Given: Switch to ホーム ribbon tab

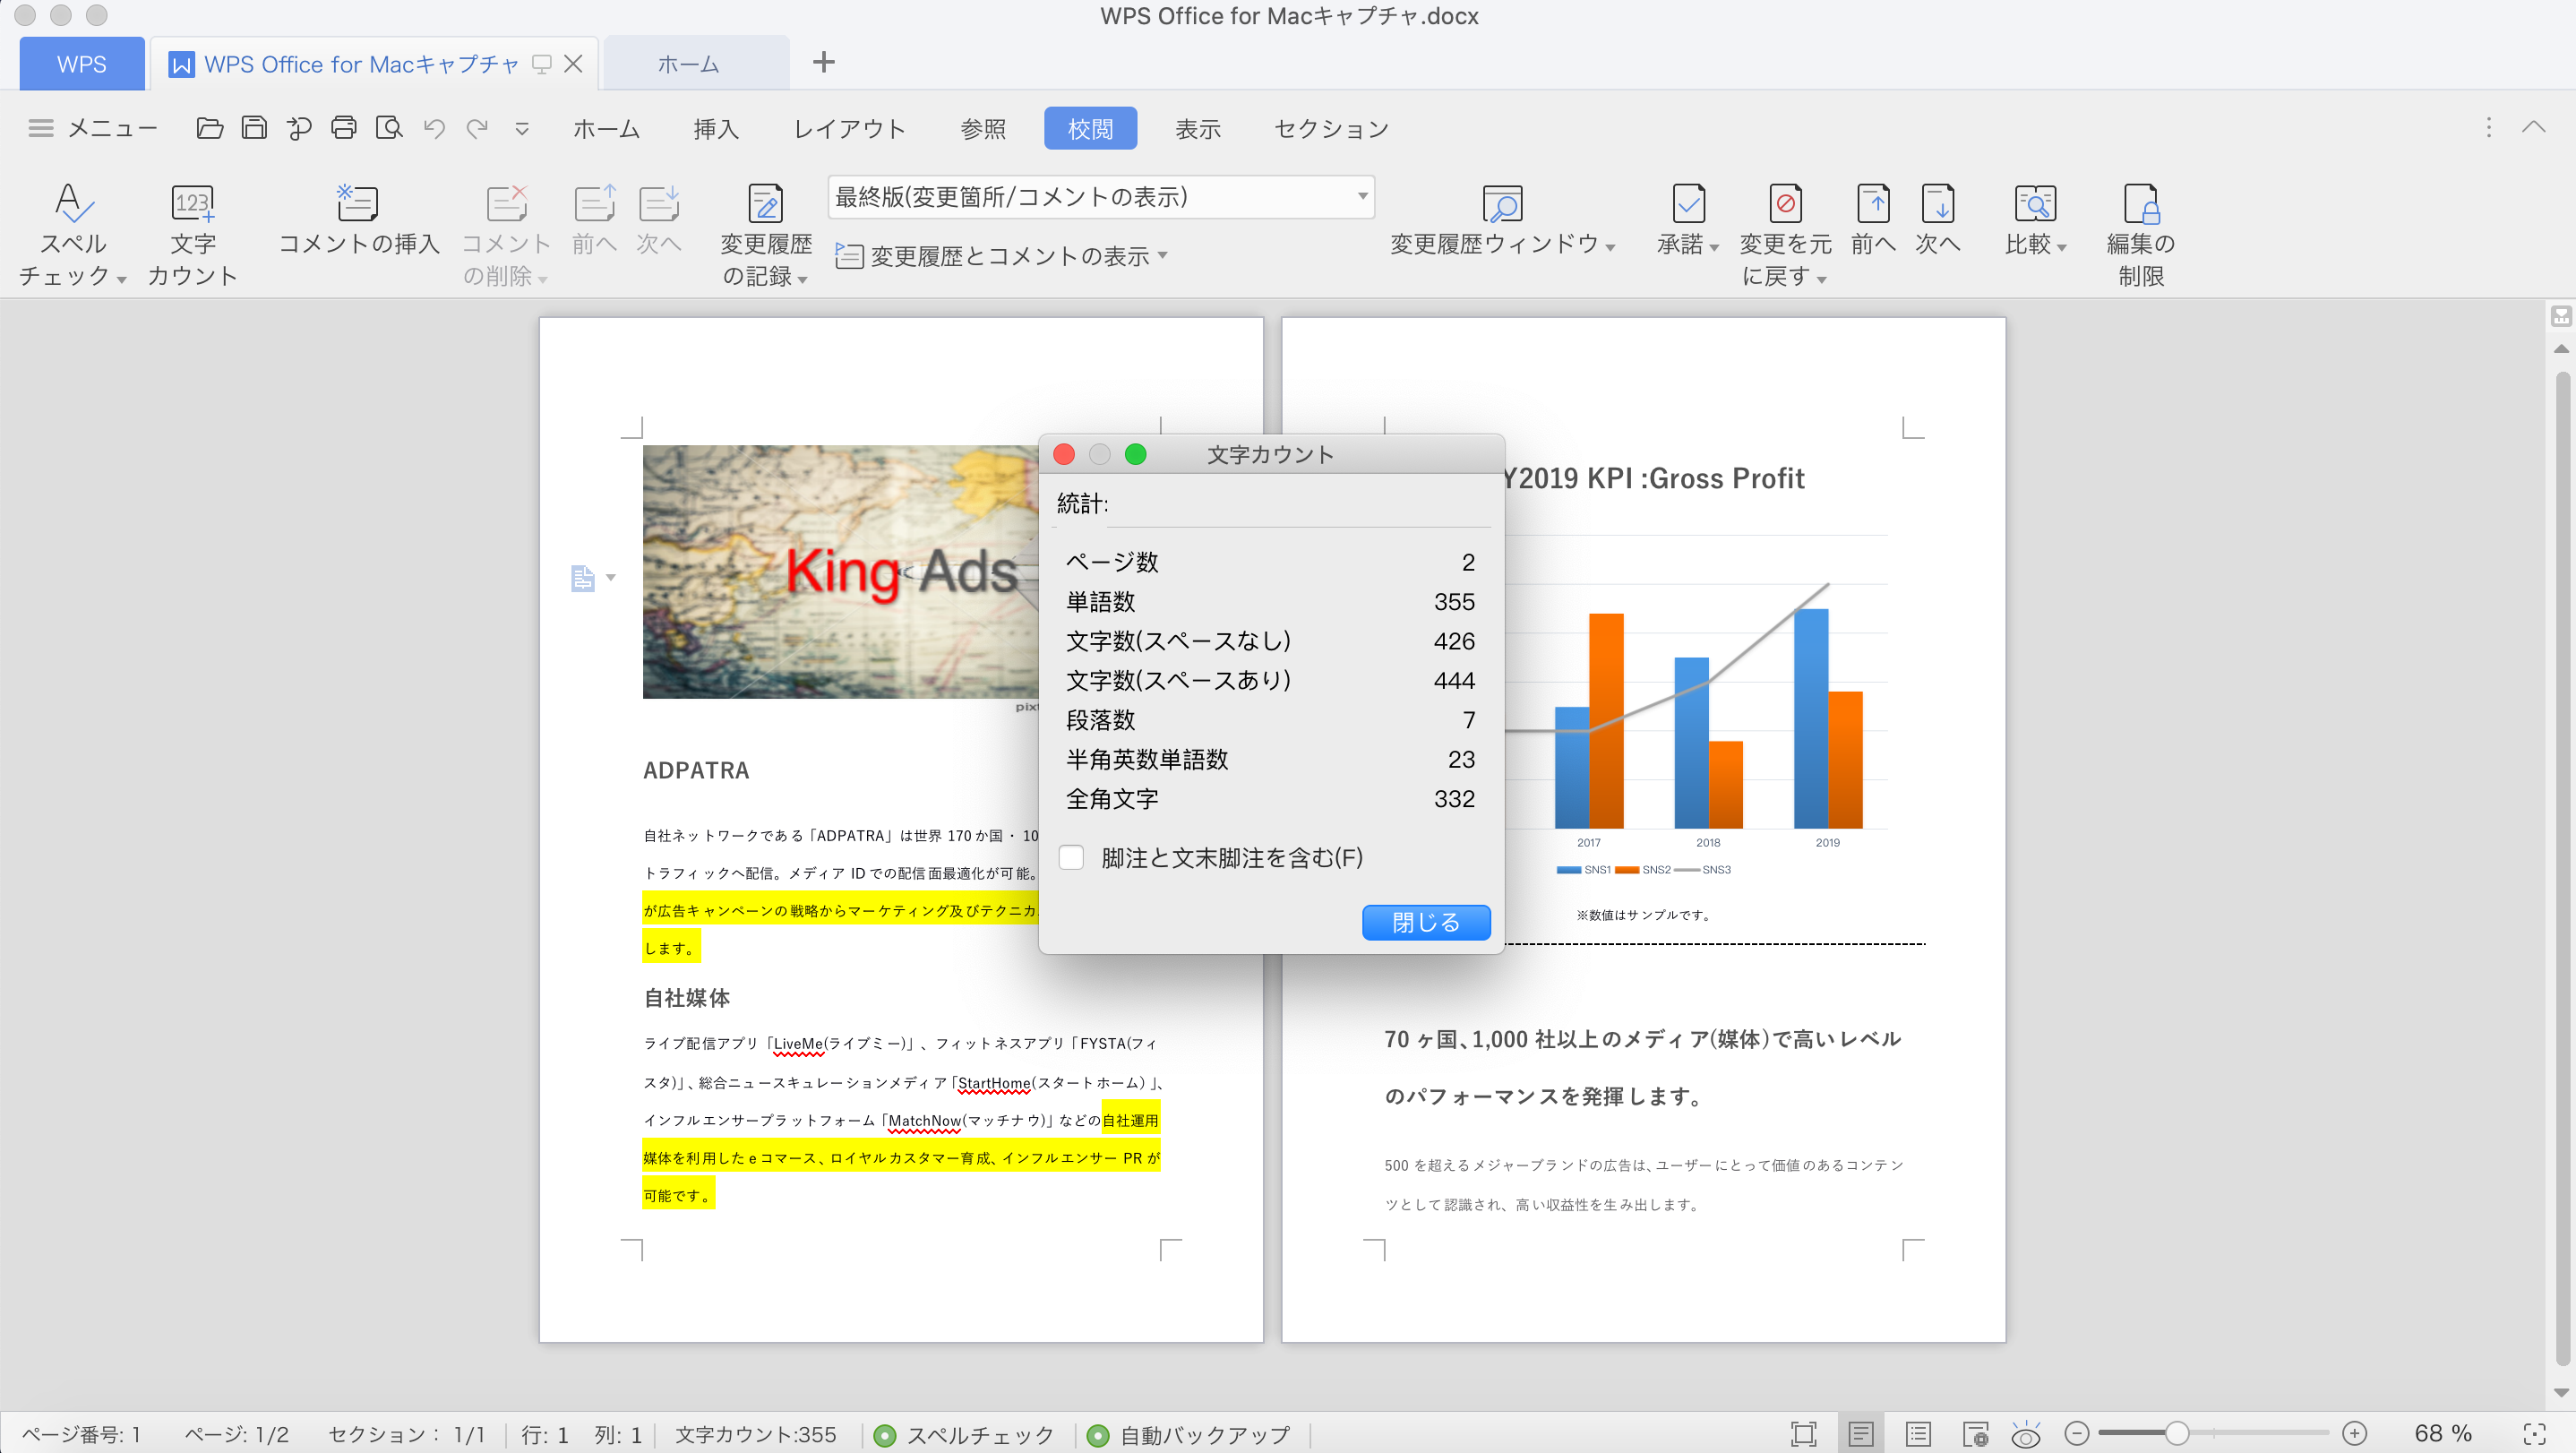Looking at the screenshot, I should (606, 129).
